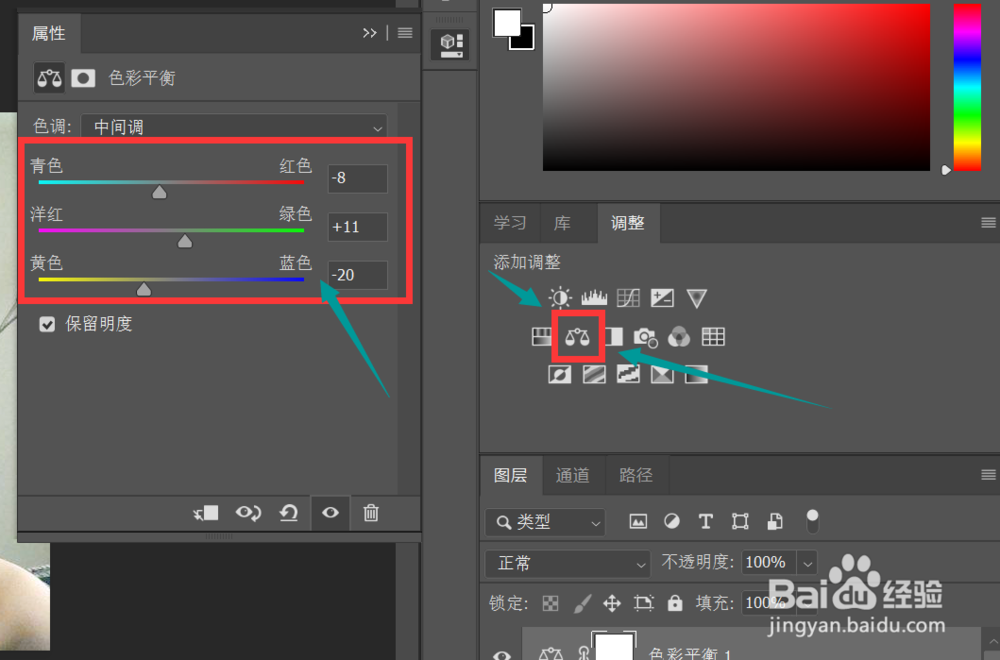Open the 类型 layer filter dropdown

tap(545, 522)
